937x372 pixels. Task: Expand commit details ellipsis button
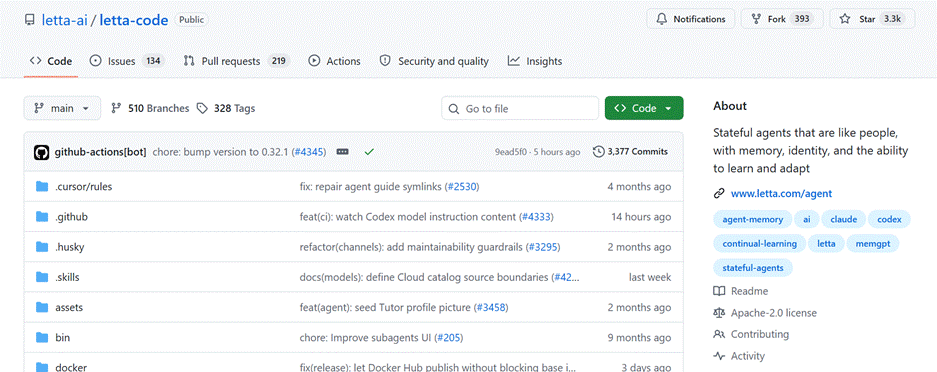click(342, 152)
